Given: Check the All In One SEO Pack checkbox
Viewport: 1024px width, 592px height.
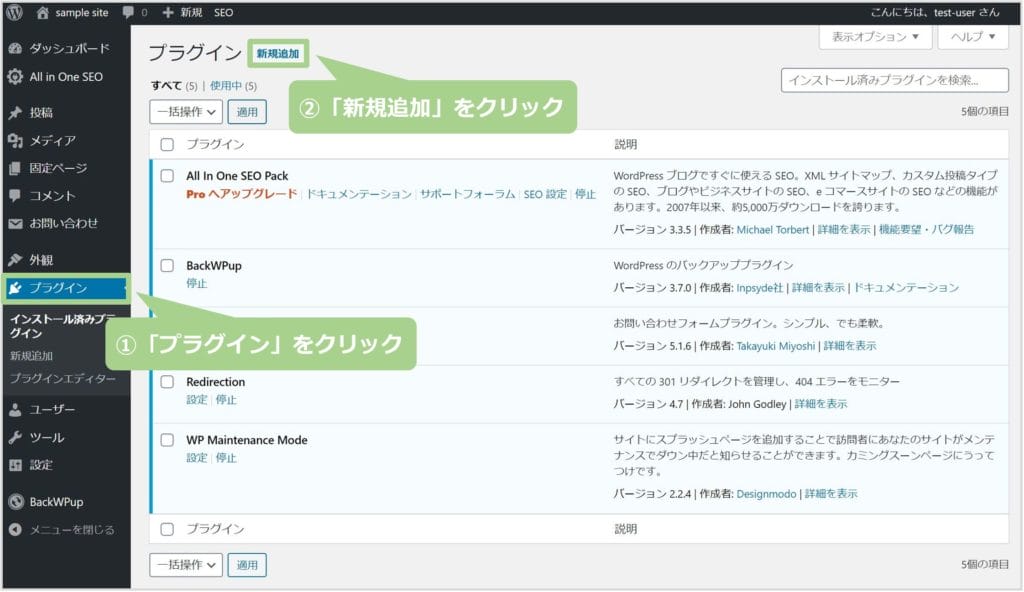Looking at the screenshot, I should coord(167,176).
